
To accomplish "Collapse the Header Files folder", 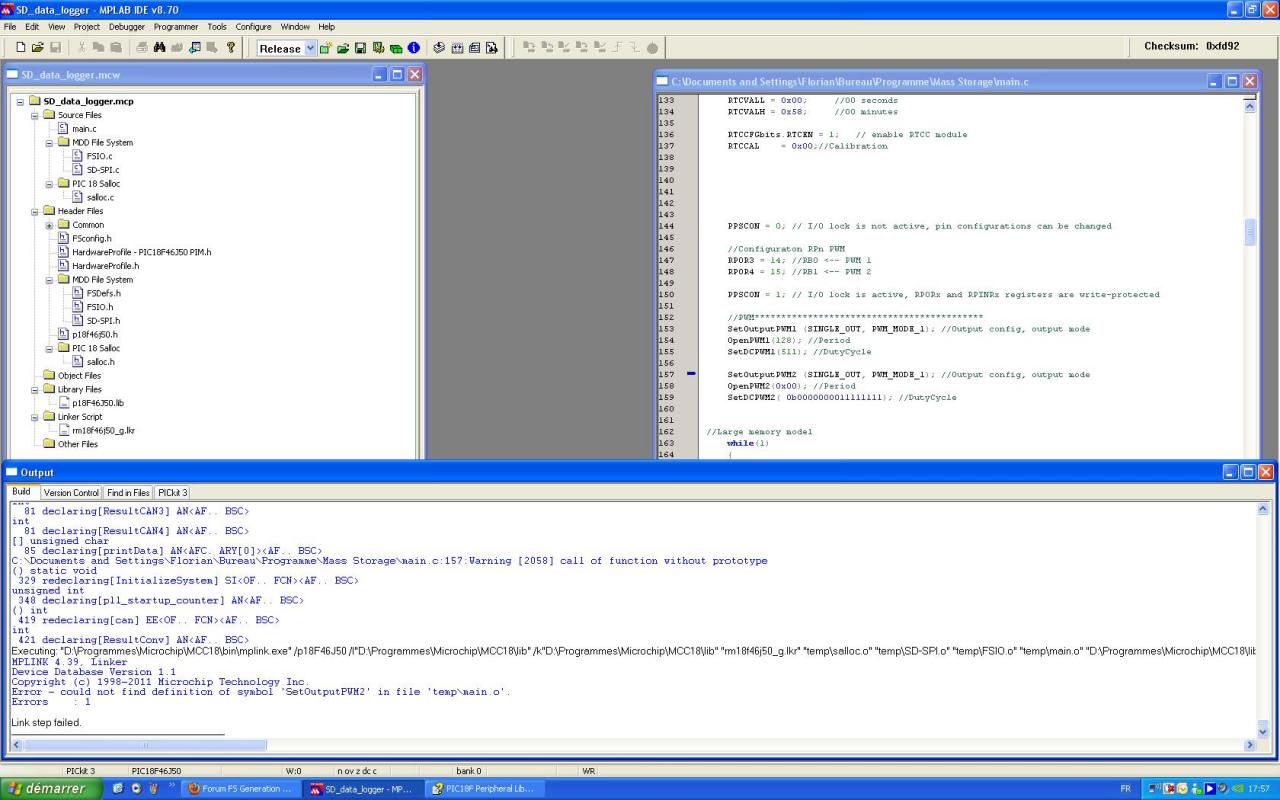I will 35,211.
